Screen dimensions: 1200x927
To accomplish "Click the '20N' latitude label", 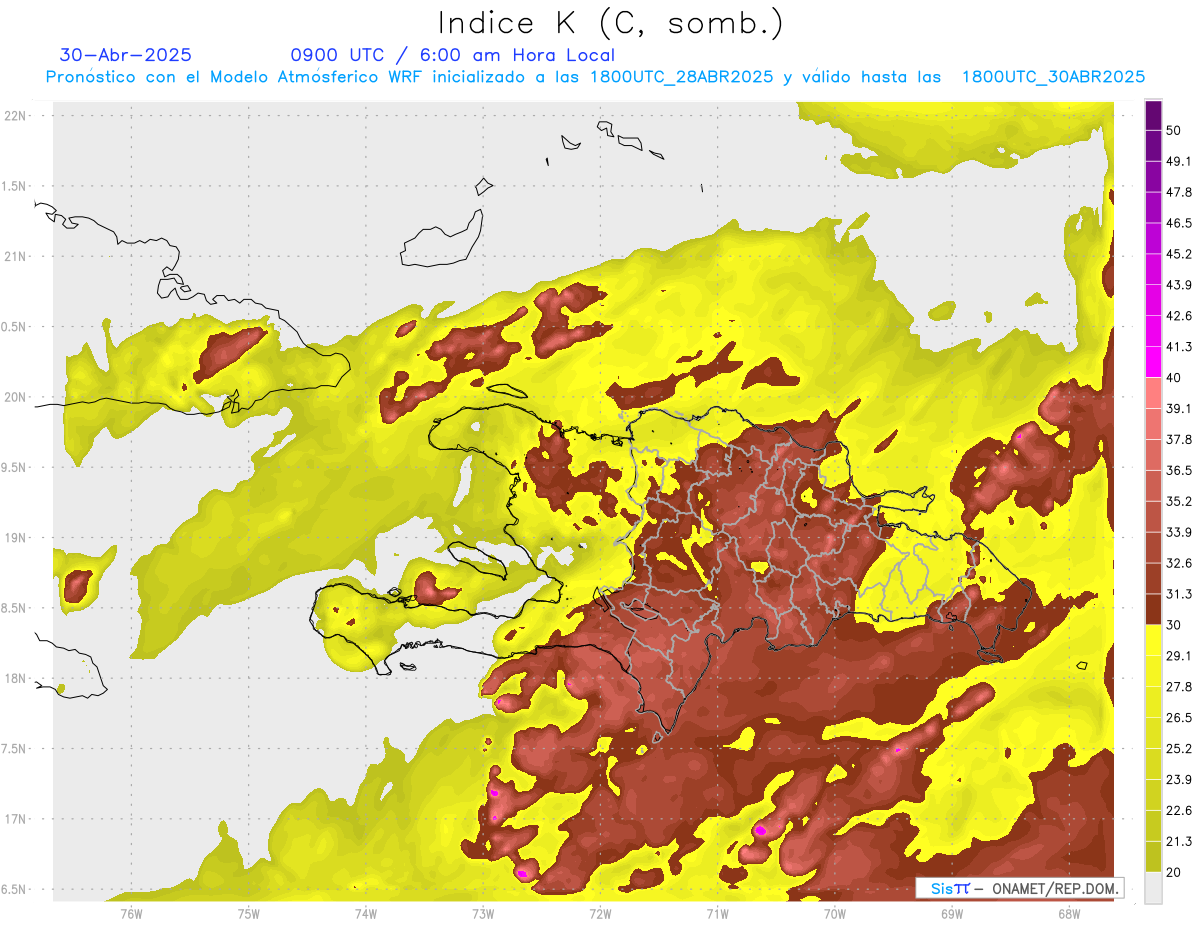I will (x=15, y=397).
